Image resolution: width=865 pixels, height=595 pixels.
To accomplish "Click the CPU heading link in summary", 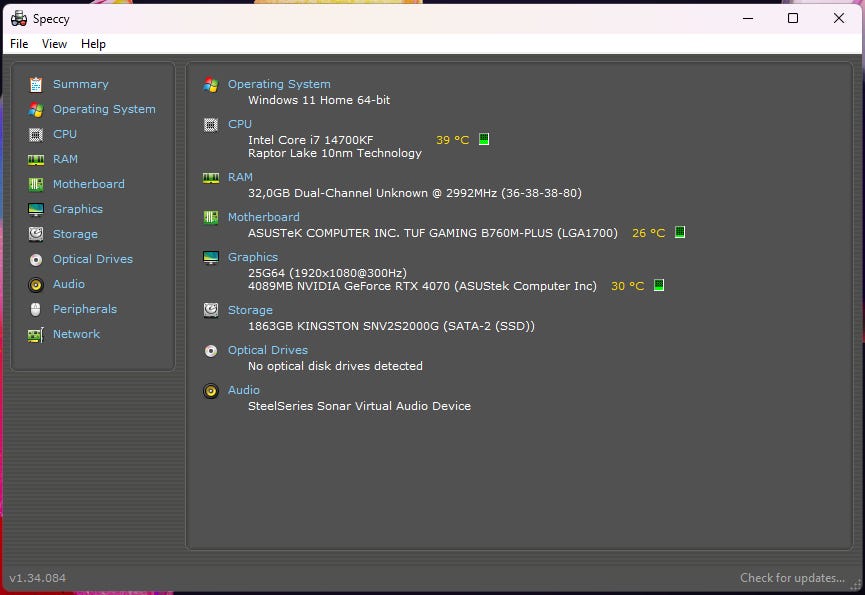I will (240, 124).
